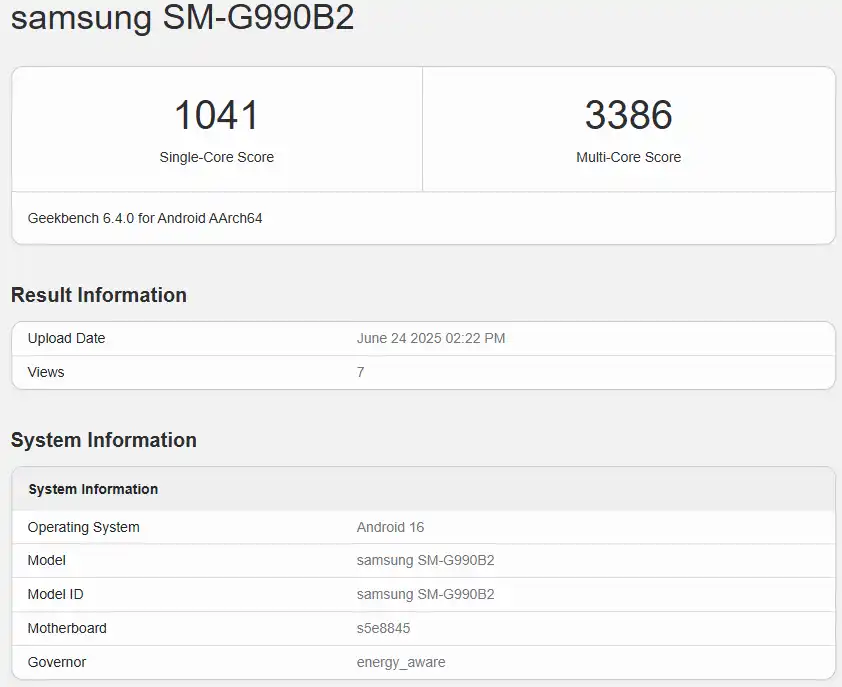Select the Model value samsung SM-G990B2

pos(425,560)
